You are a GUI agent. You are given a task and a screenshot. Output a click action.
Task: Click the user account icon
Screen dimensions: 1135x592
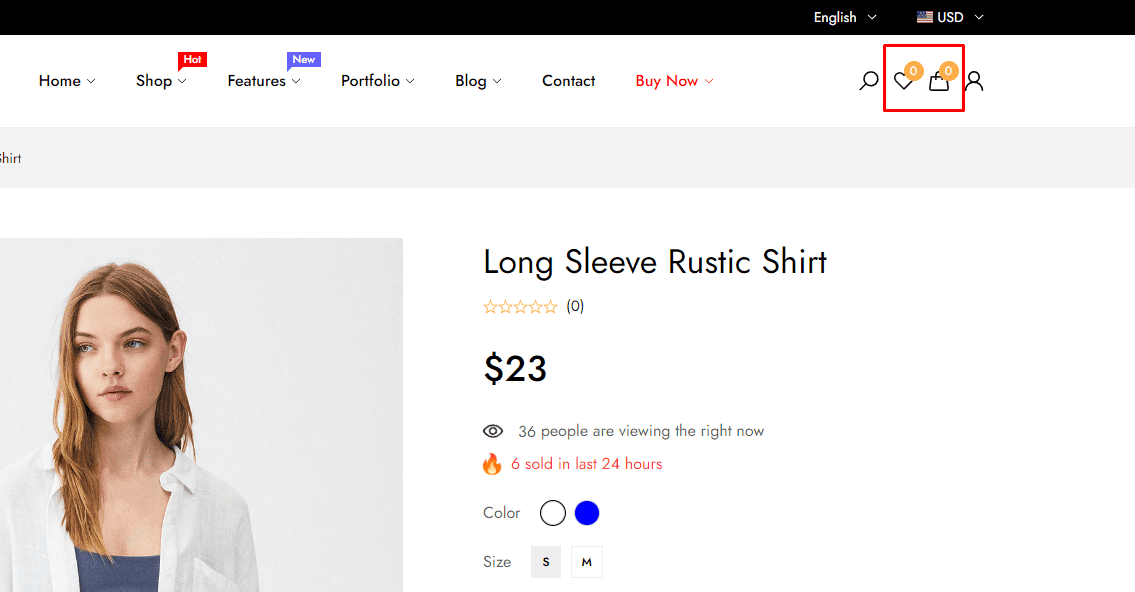(974, 81)
